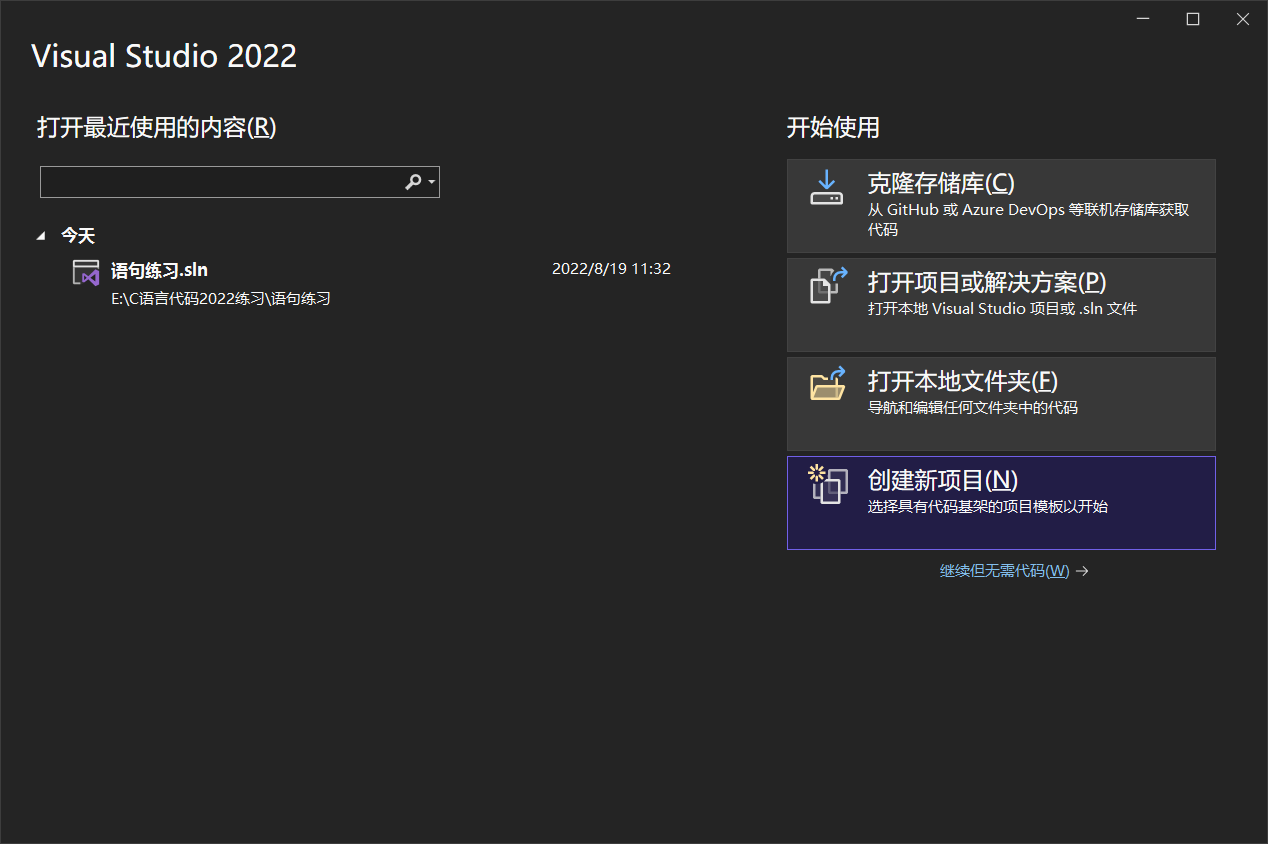Click the open project or solution icon
The image size is (1268, 844).
[x=827, y=285]
